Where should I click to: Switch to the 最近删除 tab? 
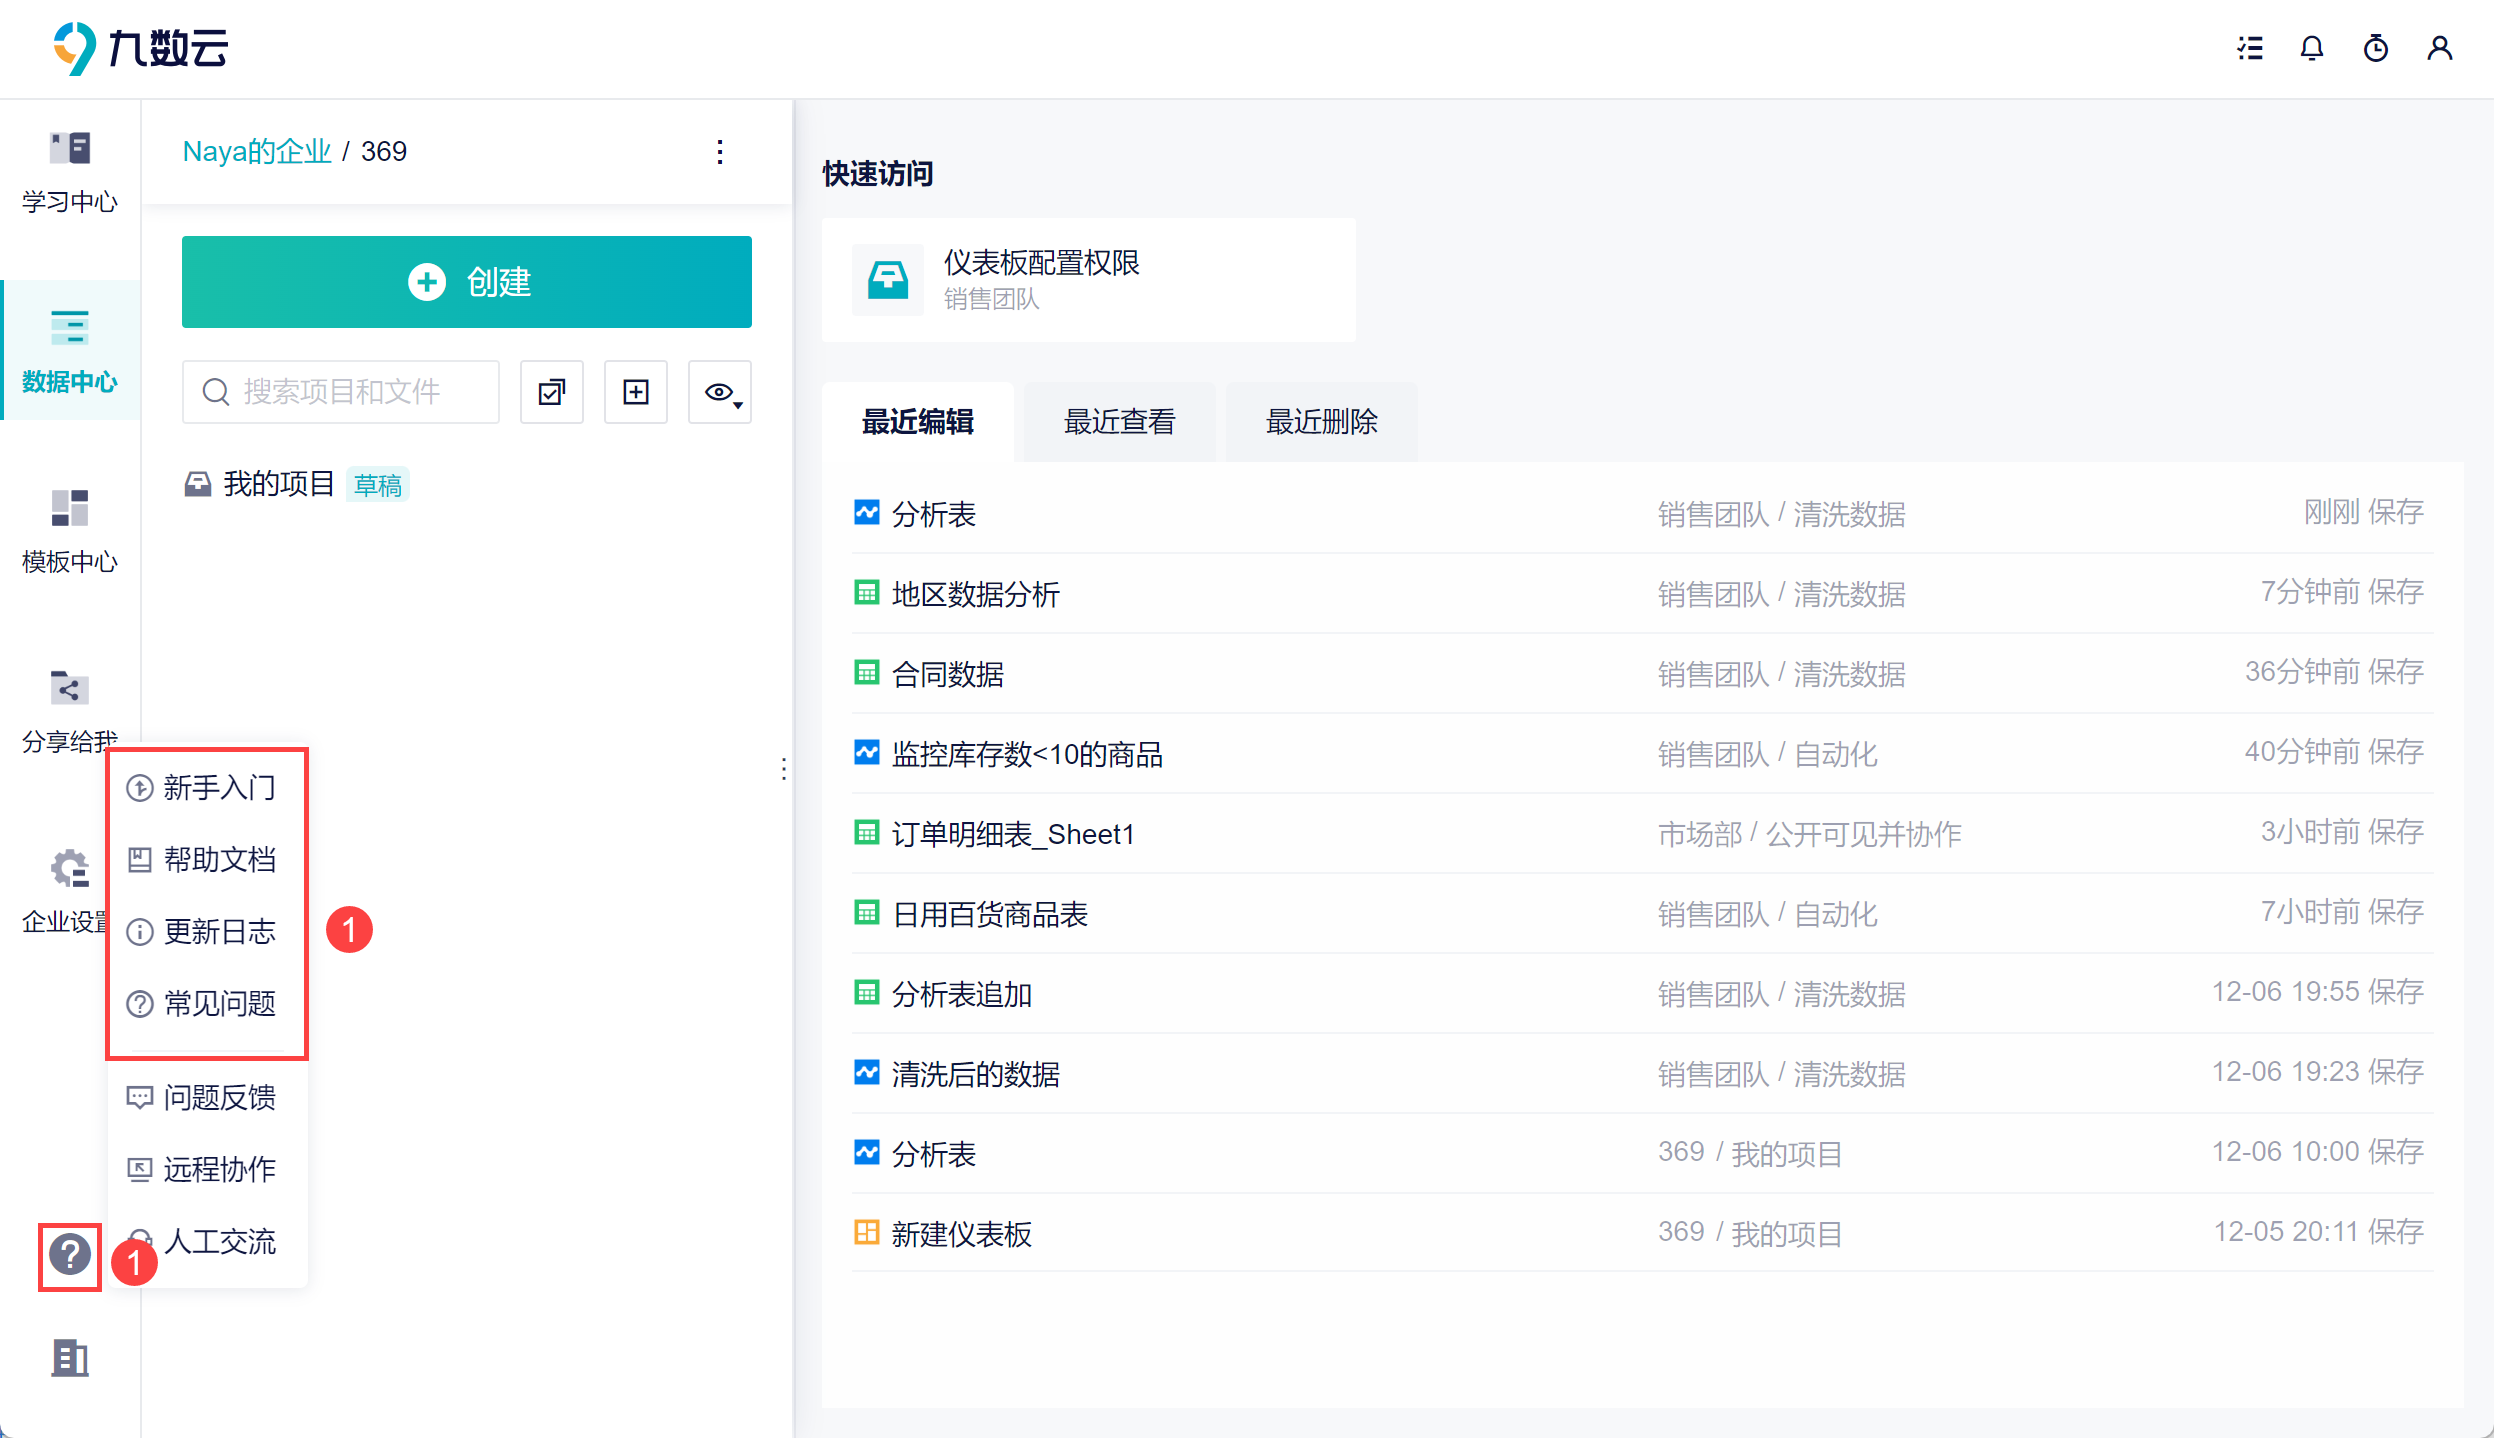(x=1321, y=422)
